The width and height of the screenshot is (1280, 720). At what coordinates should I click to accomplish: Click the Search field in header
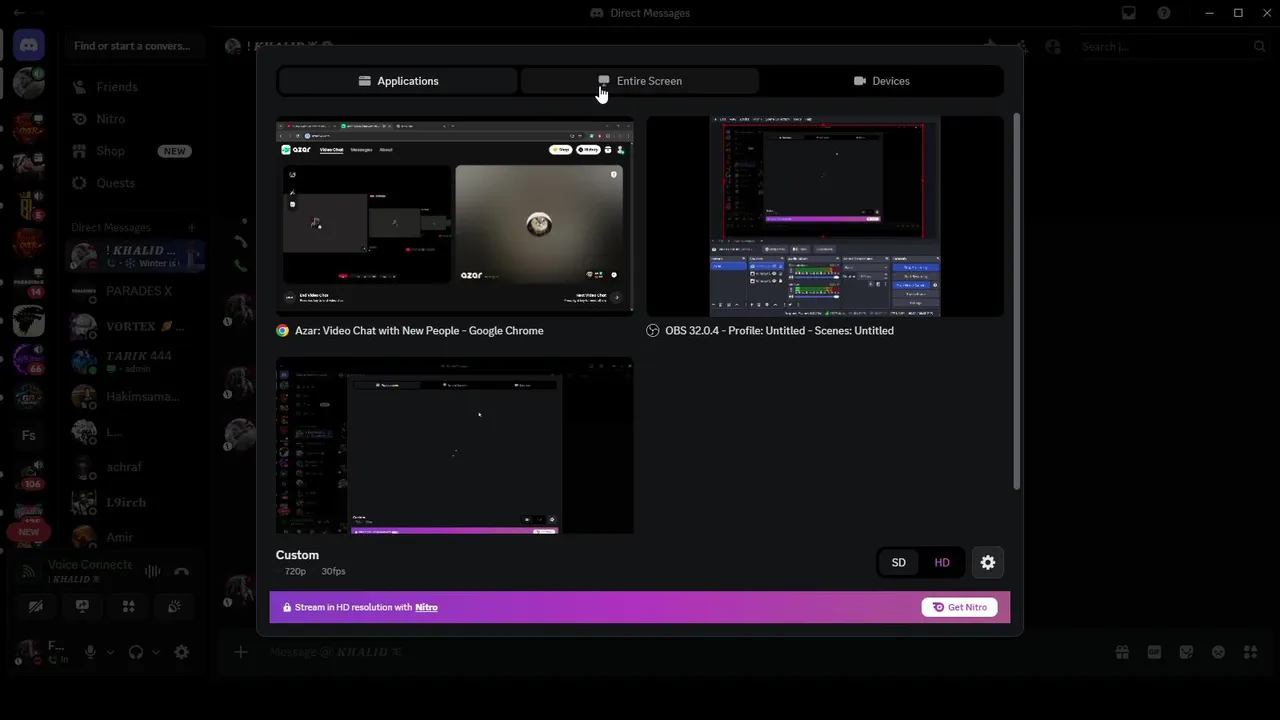pos(1174,46)
